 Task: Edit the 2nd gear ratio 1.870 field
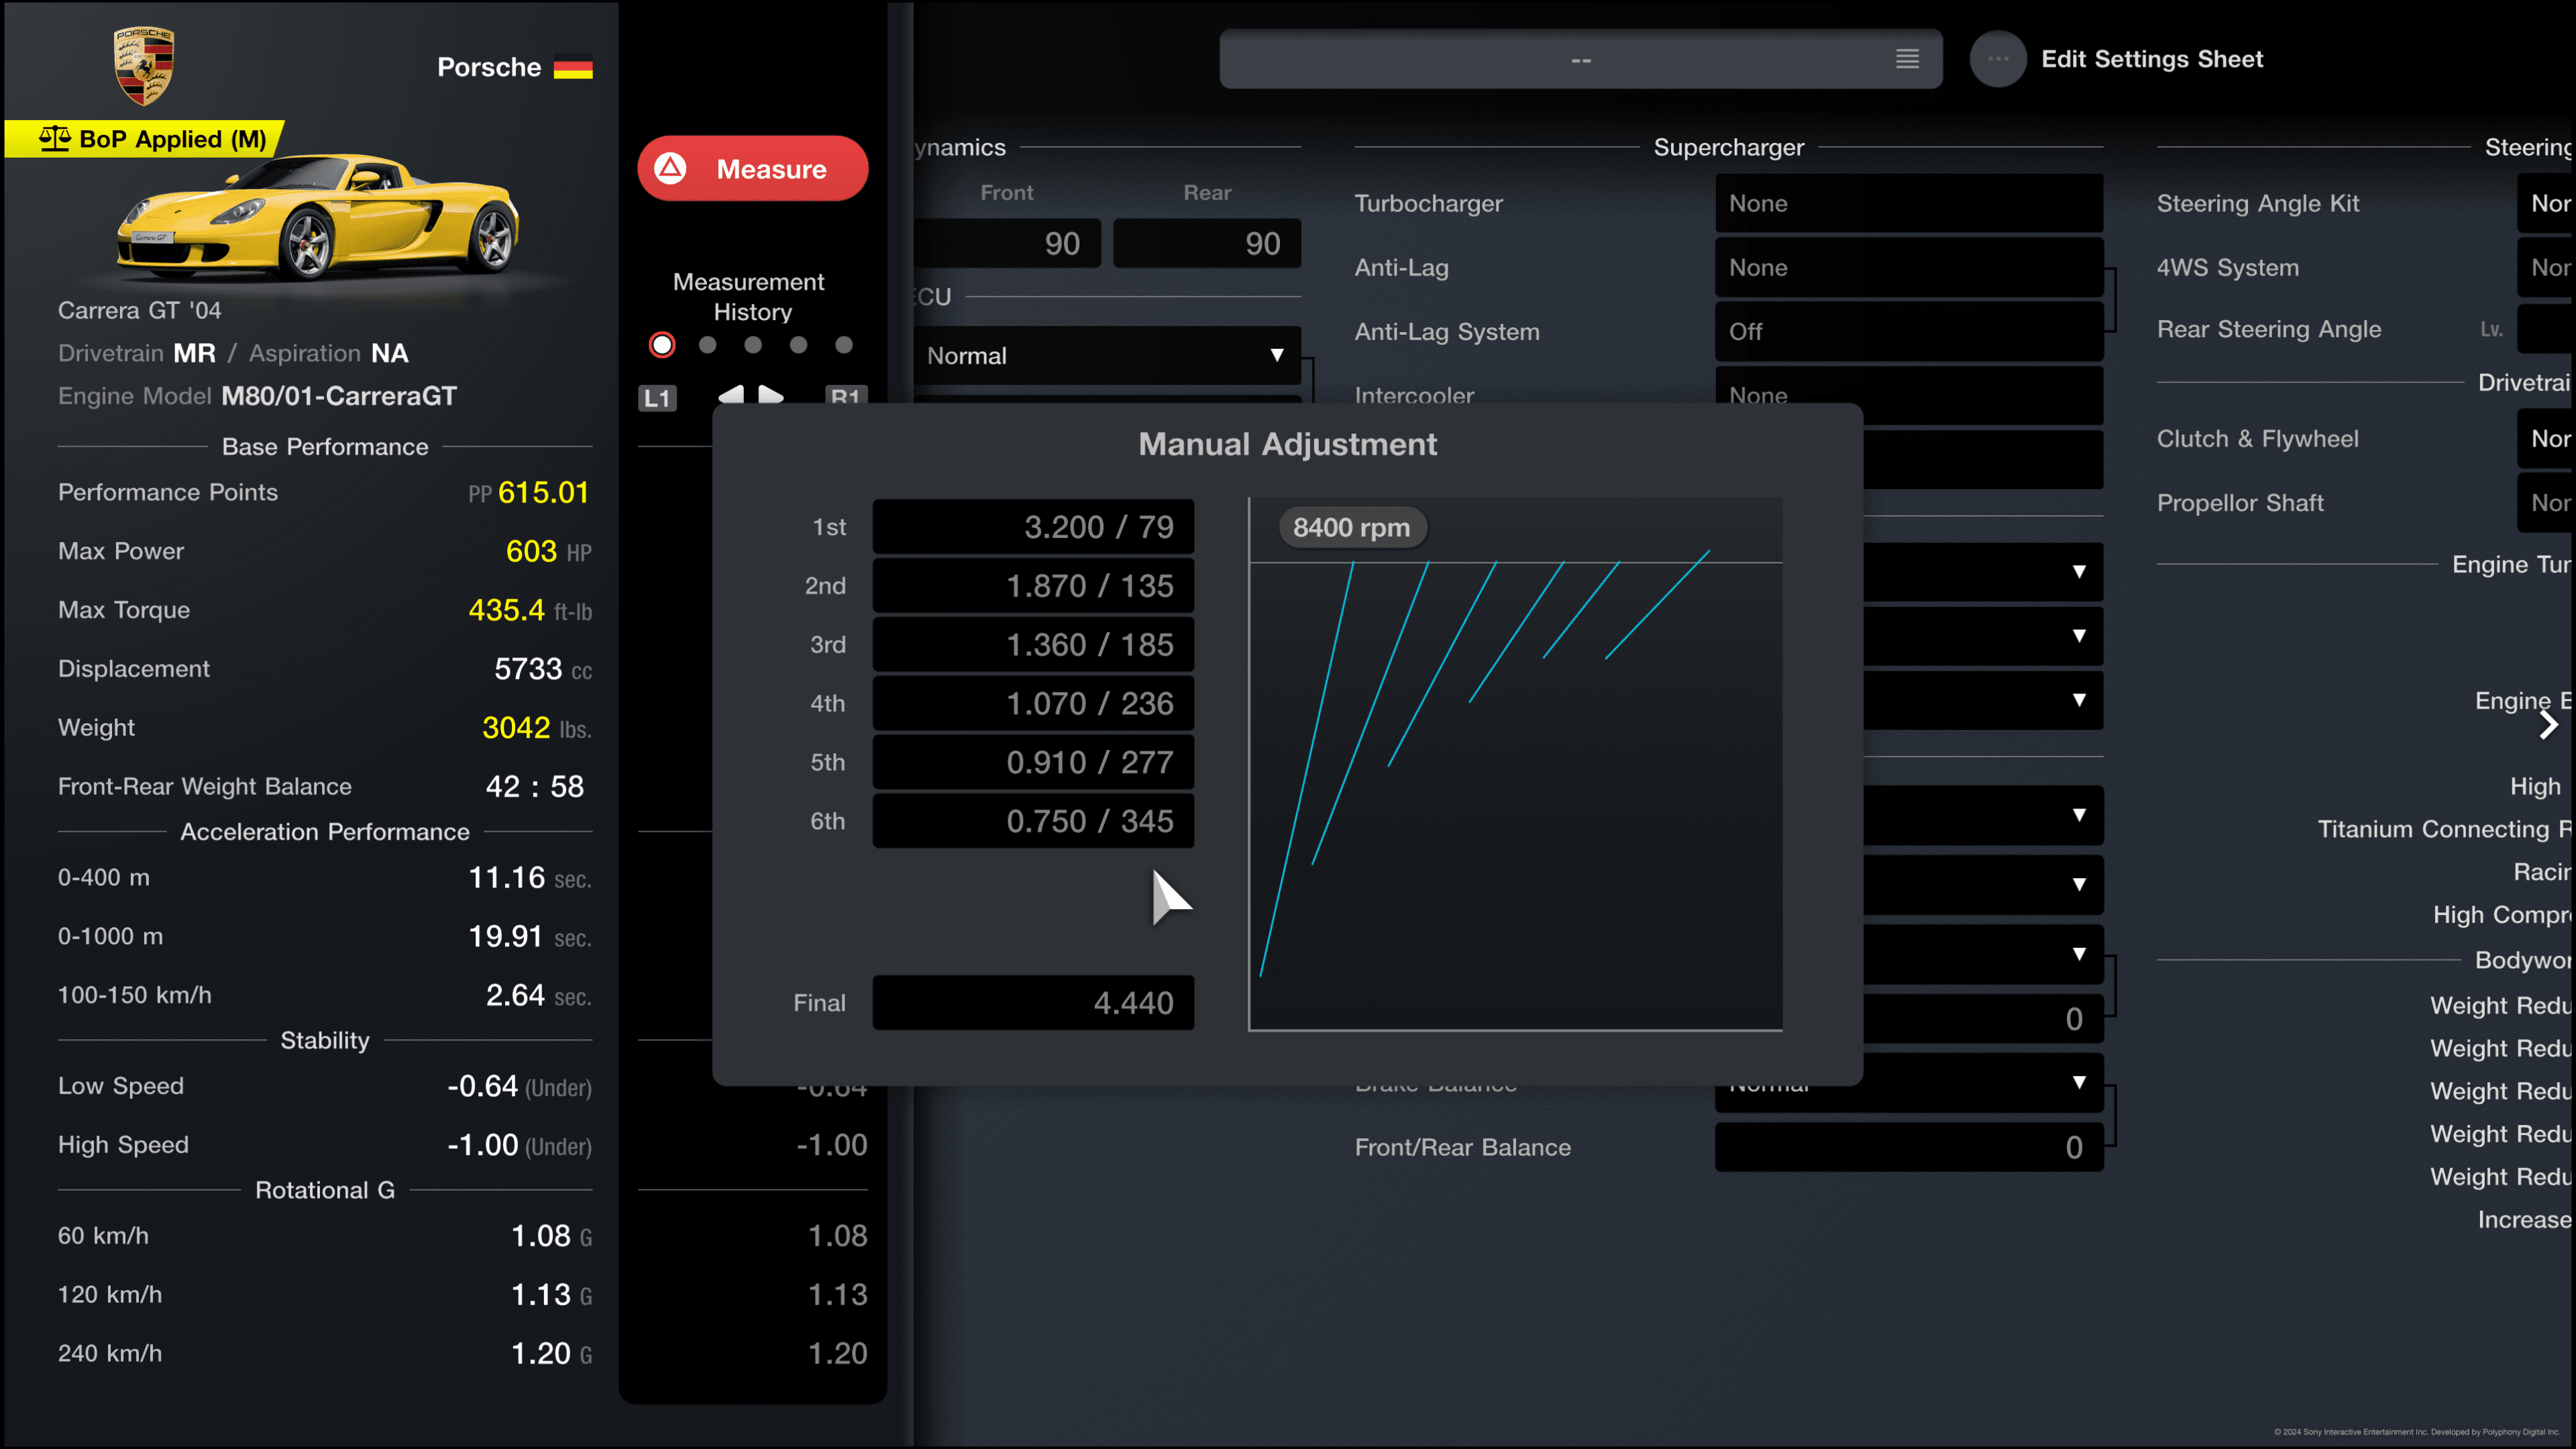click(x=1033, y=586)
